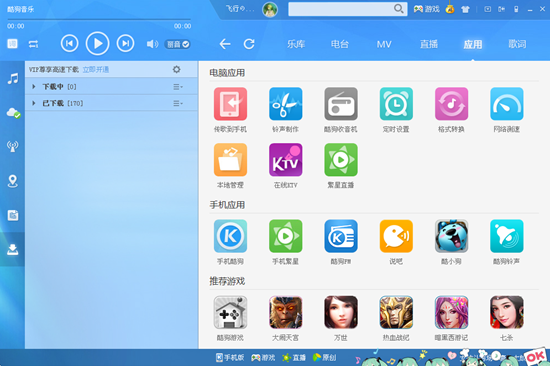
Task: Open 酷狗收音机 radio app
Action: 341,104
